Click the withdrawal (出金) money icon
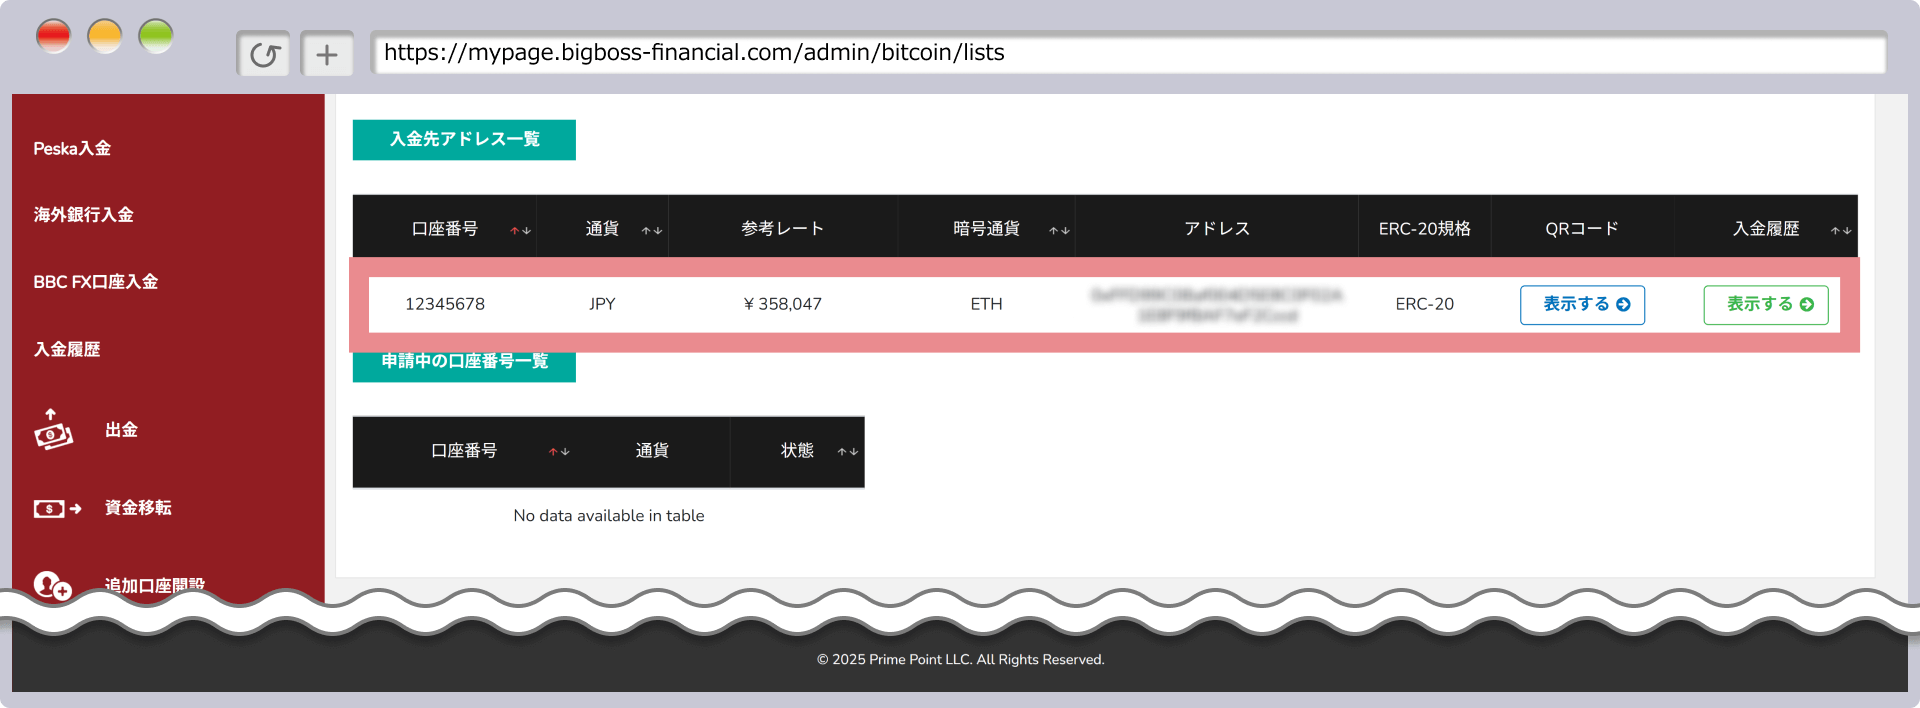Viewport: 1920px width, 708px height. coord(53,430)
